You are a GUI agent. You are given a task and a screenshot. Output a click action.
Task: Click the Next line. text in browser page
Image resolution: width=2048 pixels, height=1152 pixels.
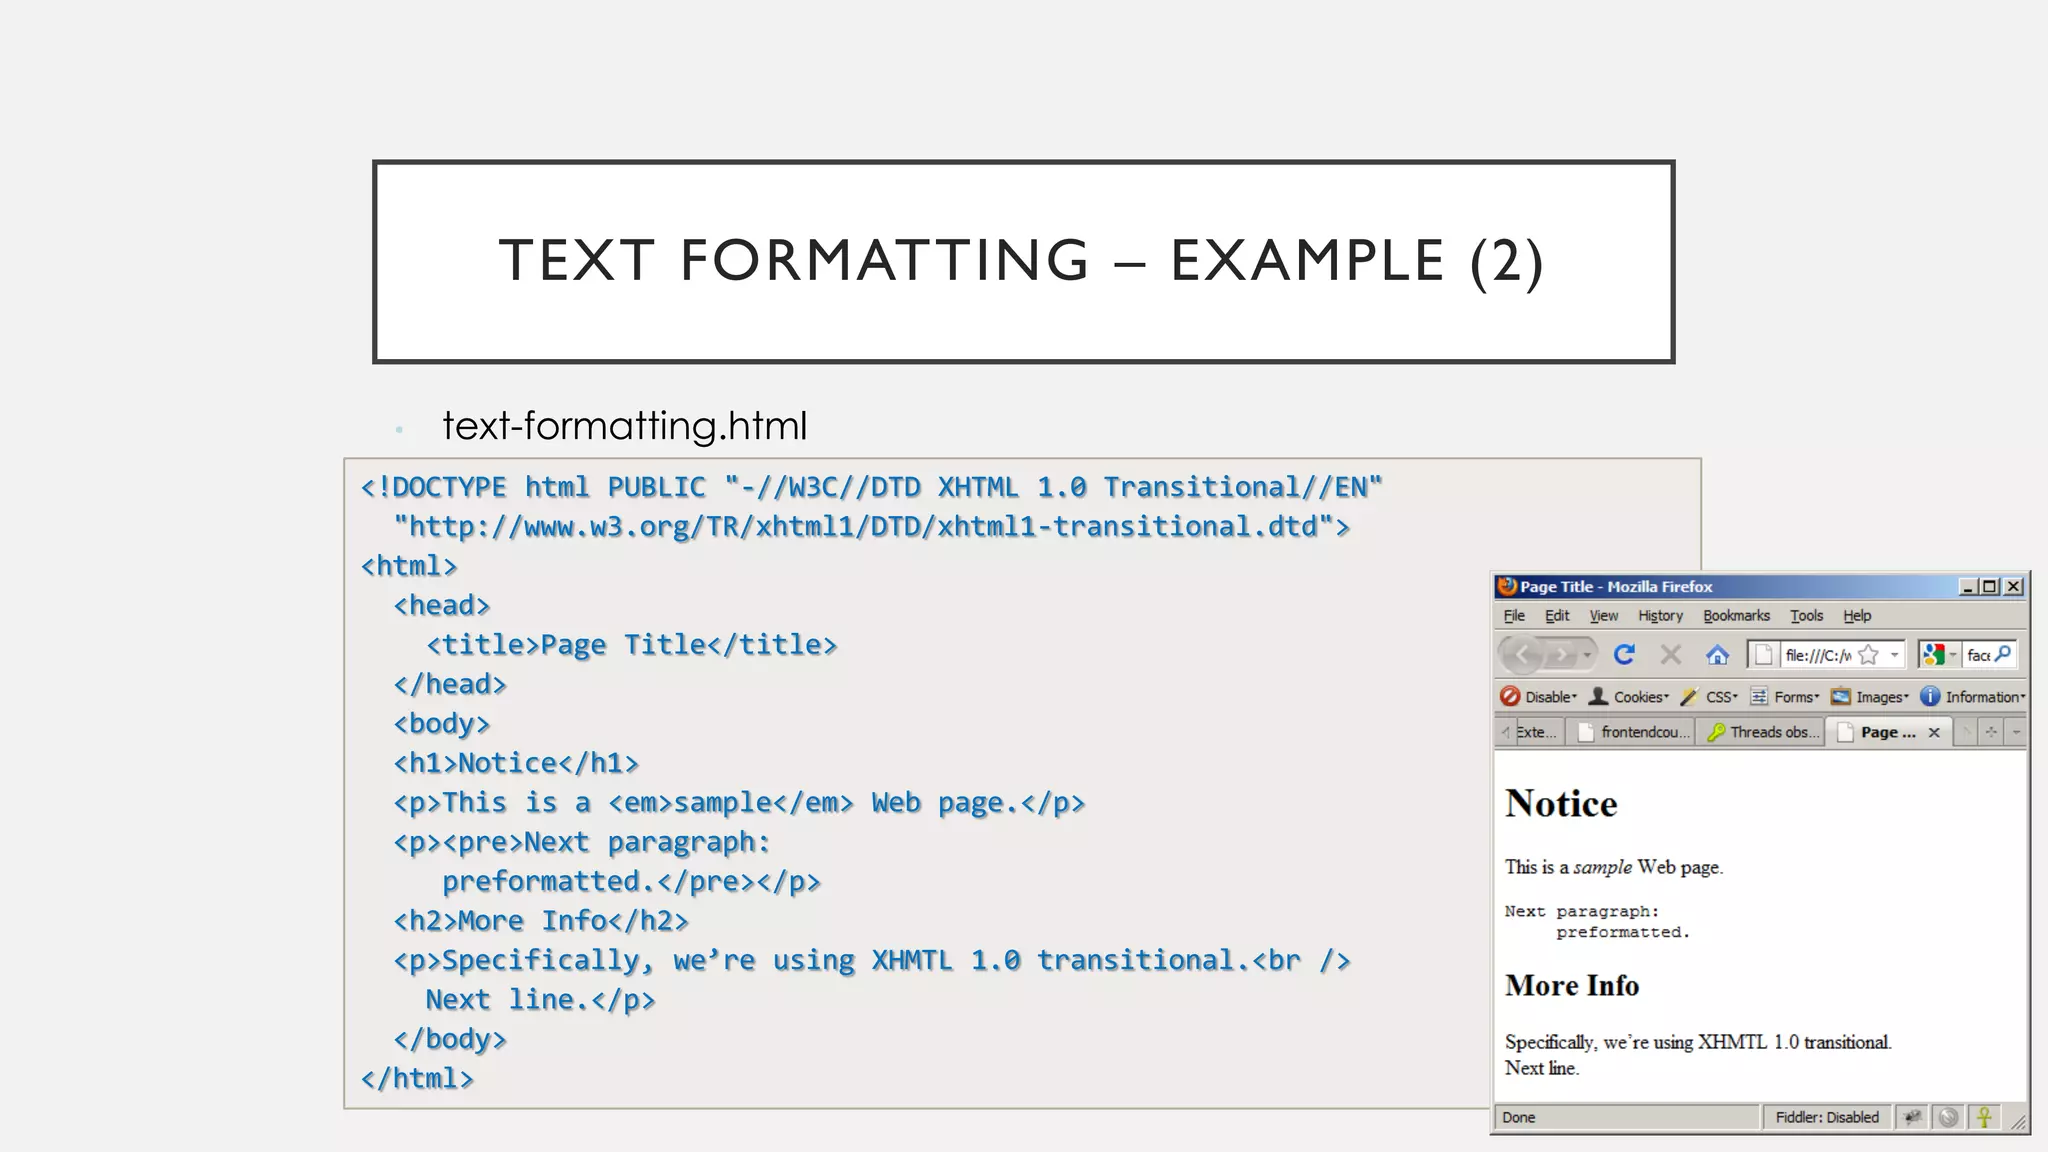click(x=1542, y=1068)
